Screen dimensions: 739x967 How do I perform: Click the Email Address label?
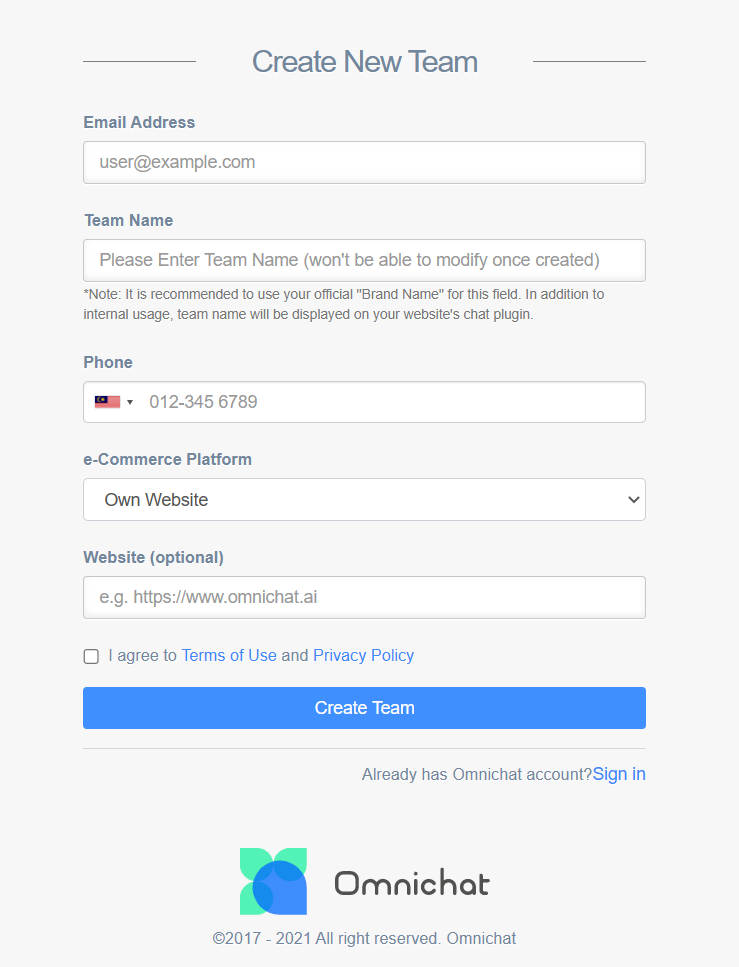pyautogui.click(x=139, y=123)
